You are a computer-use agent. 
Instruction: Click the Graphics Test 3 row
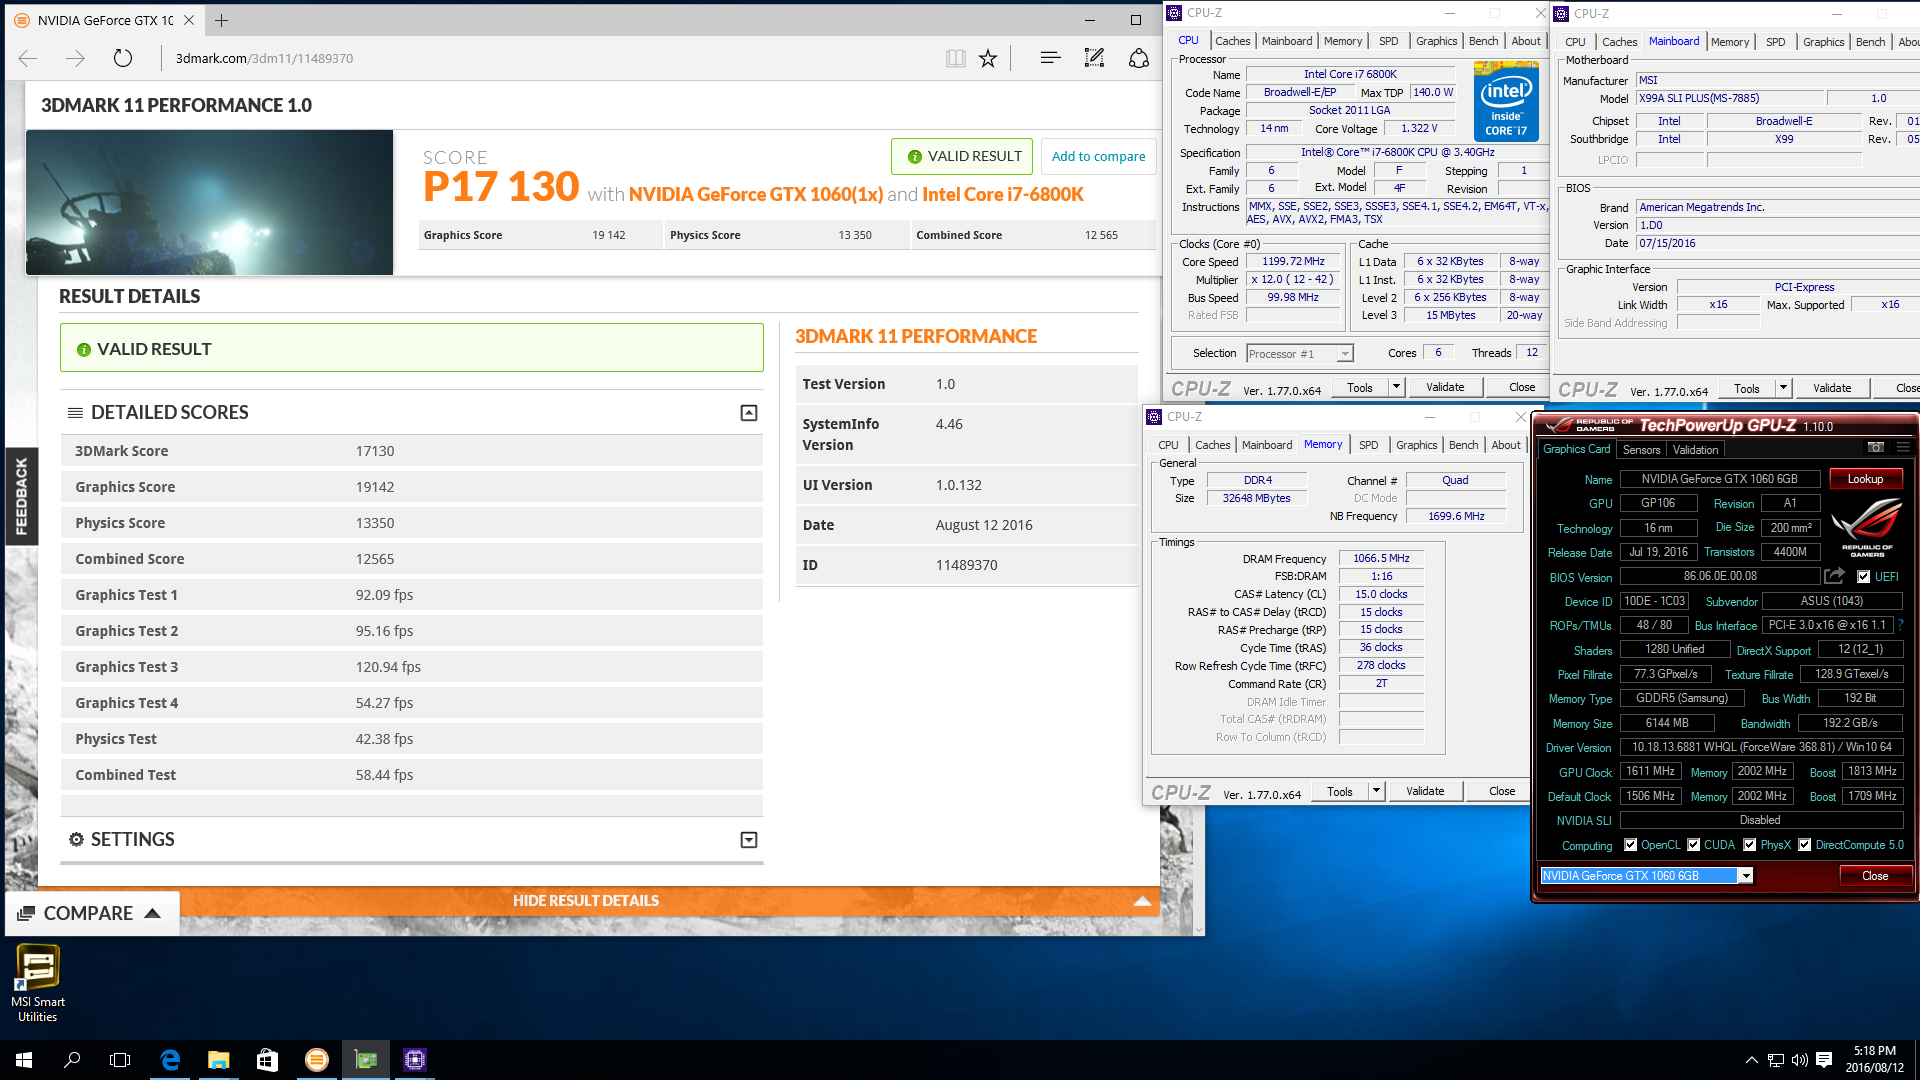coord(411,667)
